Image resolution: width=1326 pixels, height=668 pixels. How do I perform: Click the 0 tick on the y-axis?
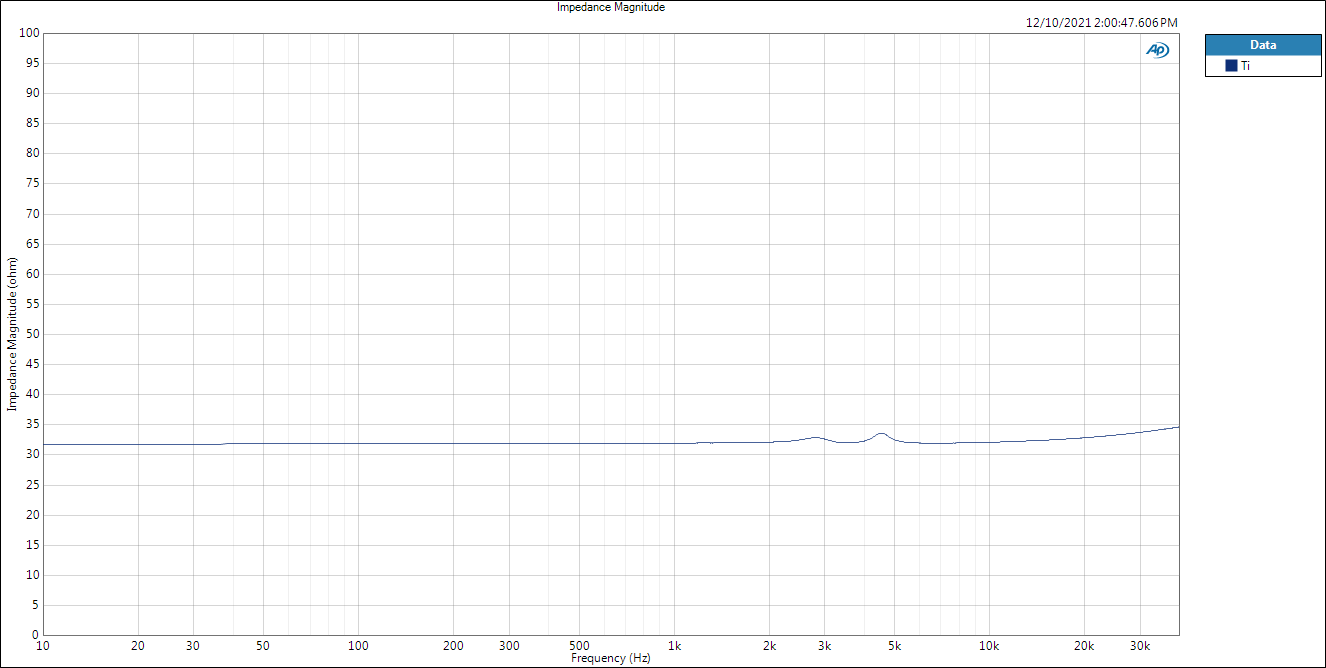pos(34,635)
